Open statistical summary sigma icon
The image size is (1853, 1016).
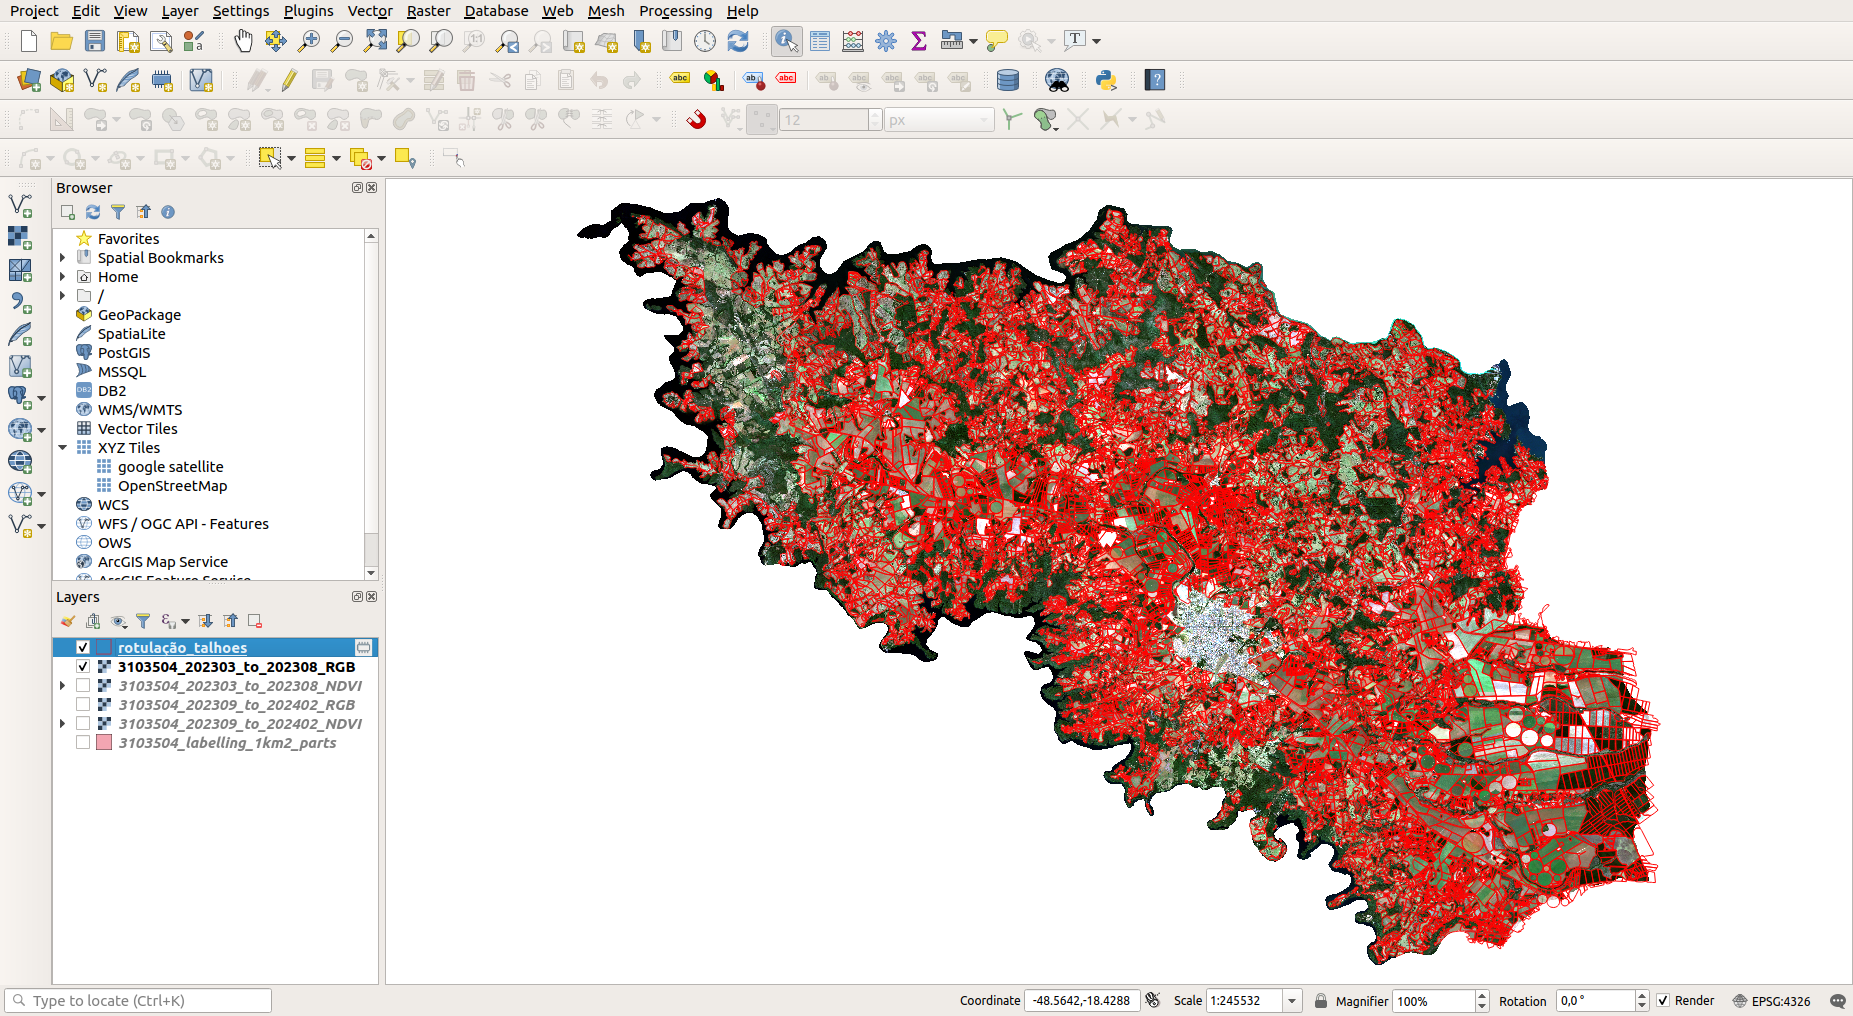[x=919, y=41]
